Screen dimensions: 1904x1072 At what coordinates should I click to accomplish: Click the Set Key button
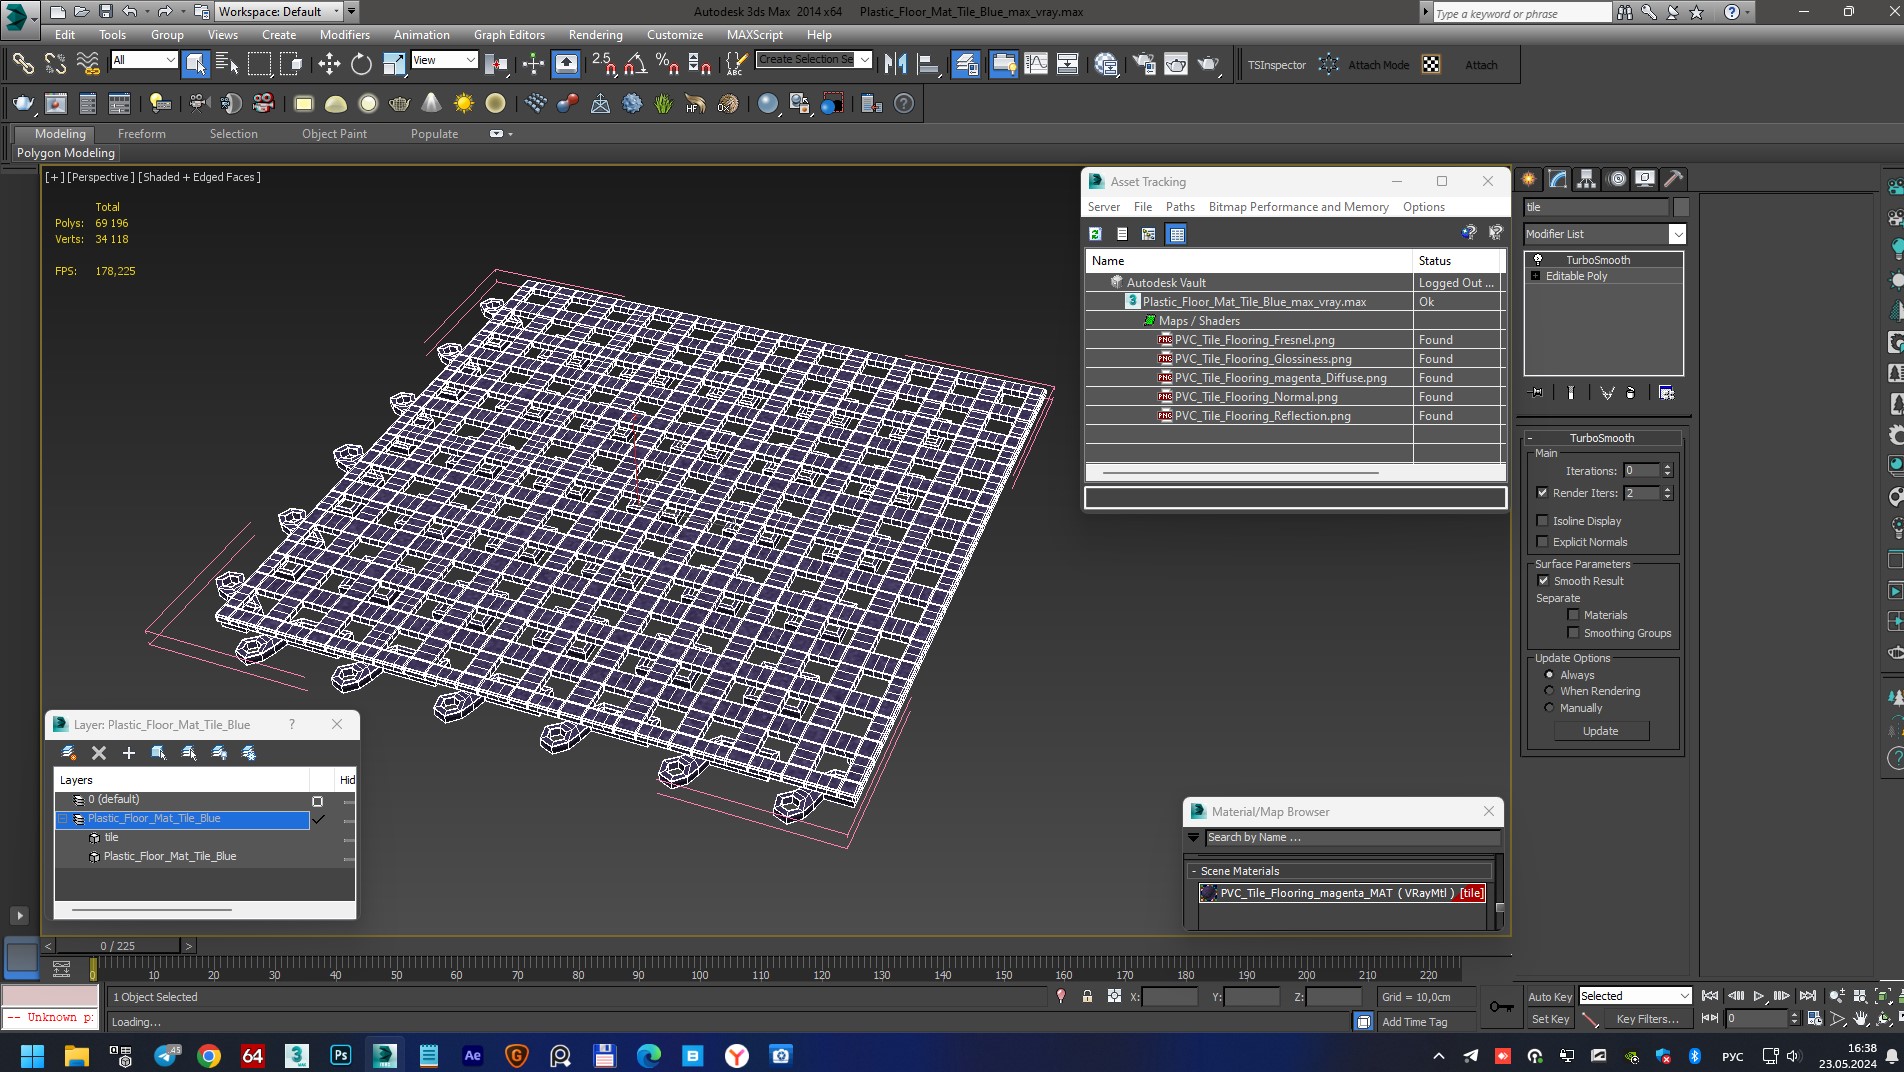(x=1549, y=1019)
